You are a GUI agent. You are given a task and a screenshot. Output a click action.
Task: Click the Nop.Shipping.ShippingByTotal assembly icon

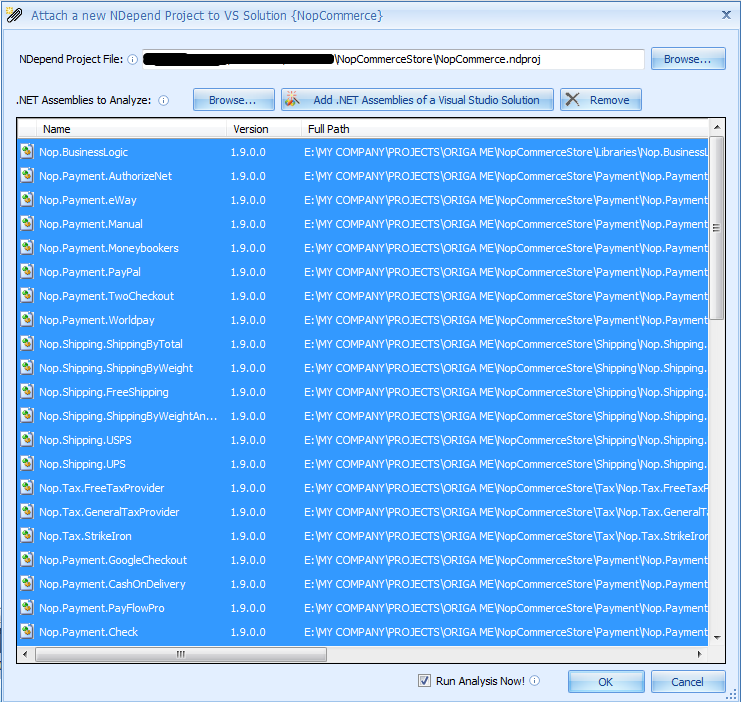pyautogui.click(x=27, y=344)
